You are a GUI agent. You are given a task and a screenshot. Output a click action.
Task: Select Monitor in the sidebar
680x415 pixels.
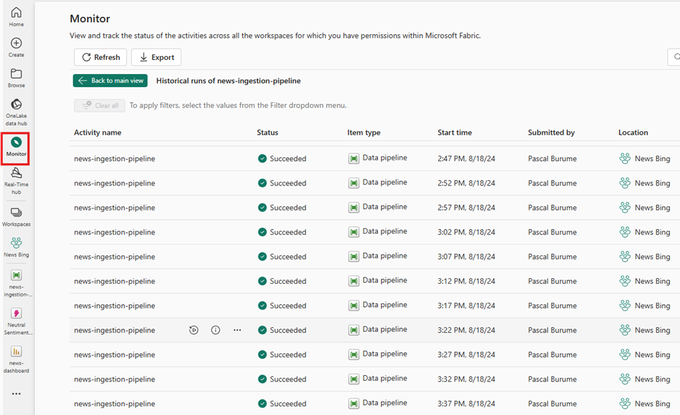coord(16,147)
